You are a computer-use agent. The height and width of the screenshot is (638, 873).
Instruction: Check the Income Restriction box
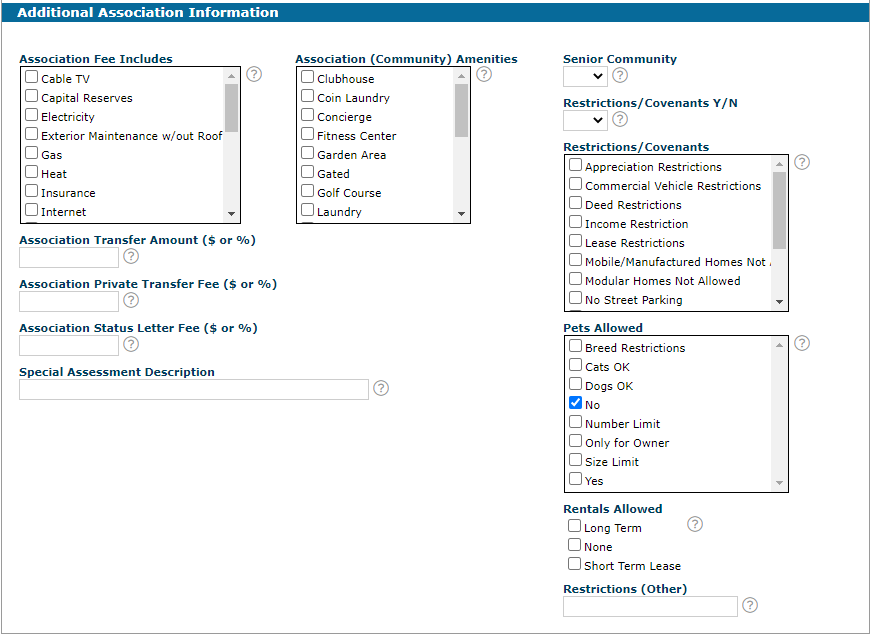(575, 222)
